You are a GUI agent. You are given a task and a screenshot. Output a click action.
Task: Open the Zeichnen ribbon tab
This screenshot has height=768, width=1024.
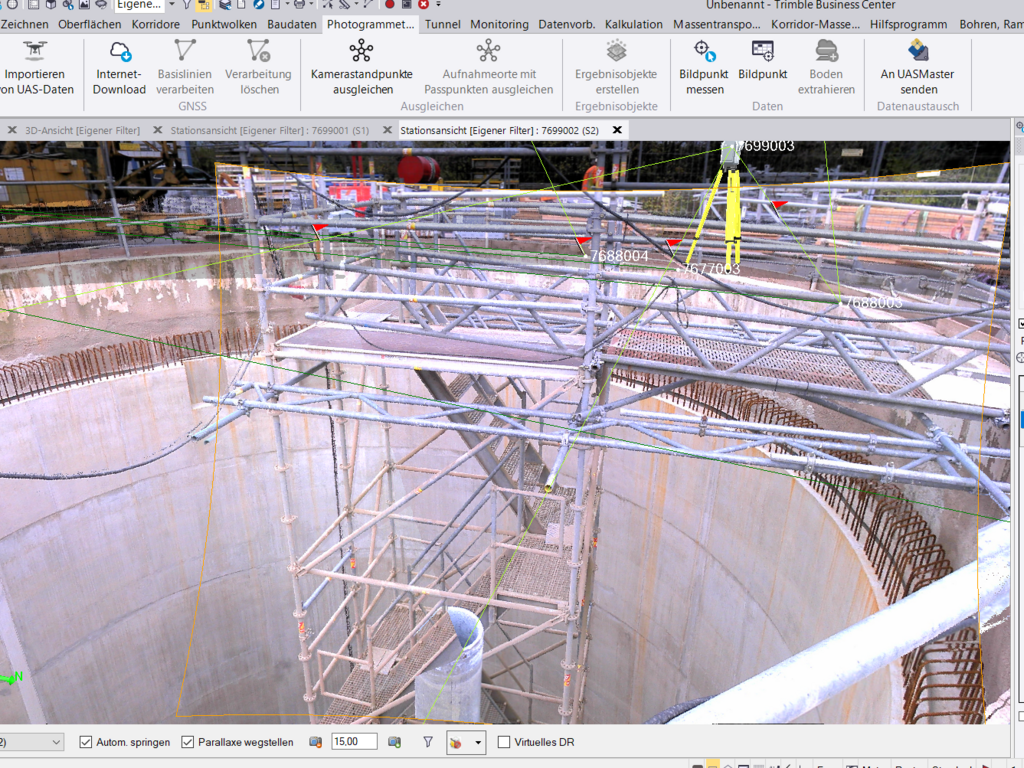[x=24, y=24]
